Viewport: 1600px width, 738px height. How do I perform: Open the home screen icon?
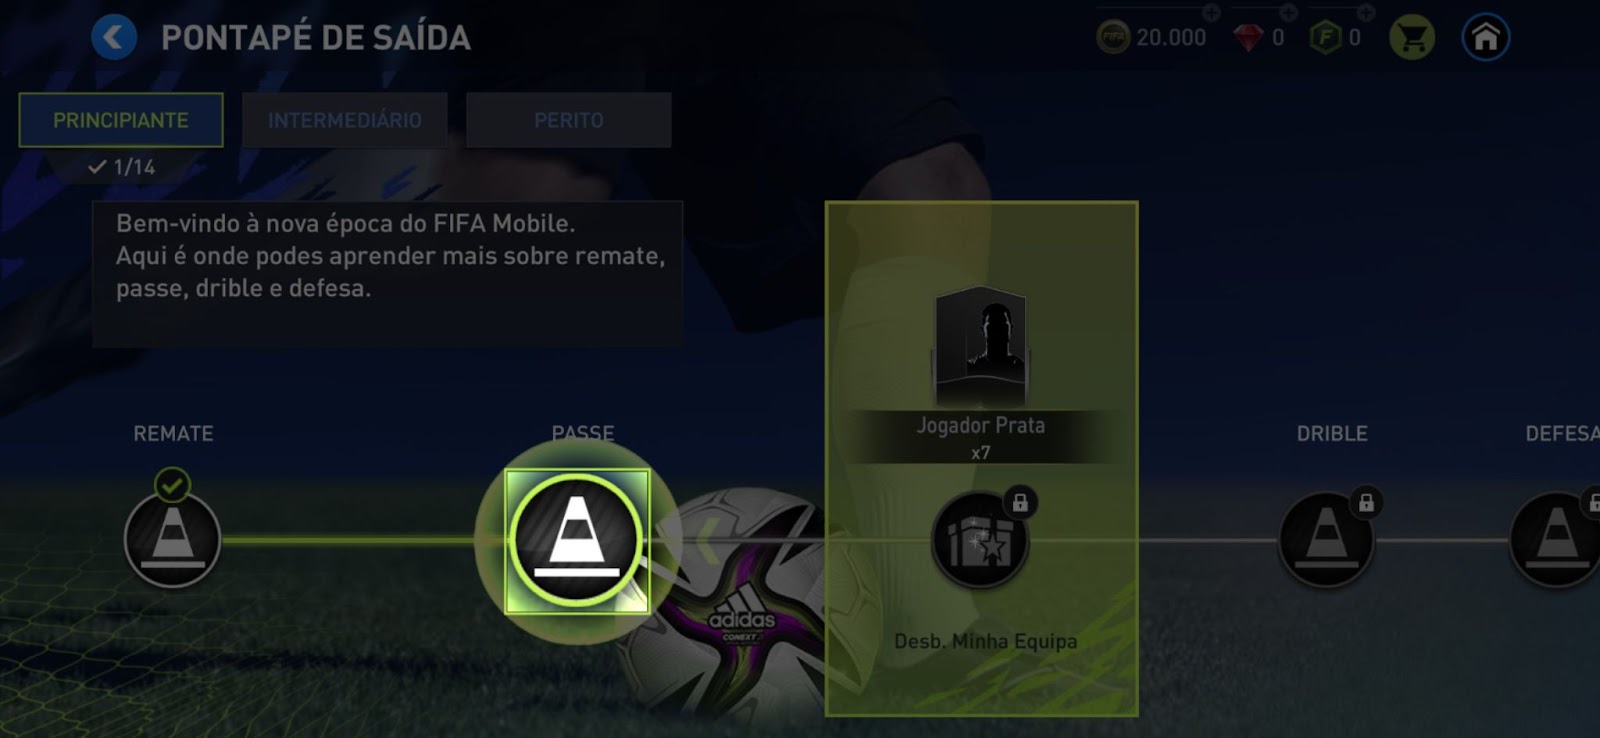coord(1485,38)
